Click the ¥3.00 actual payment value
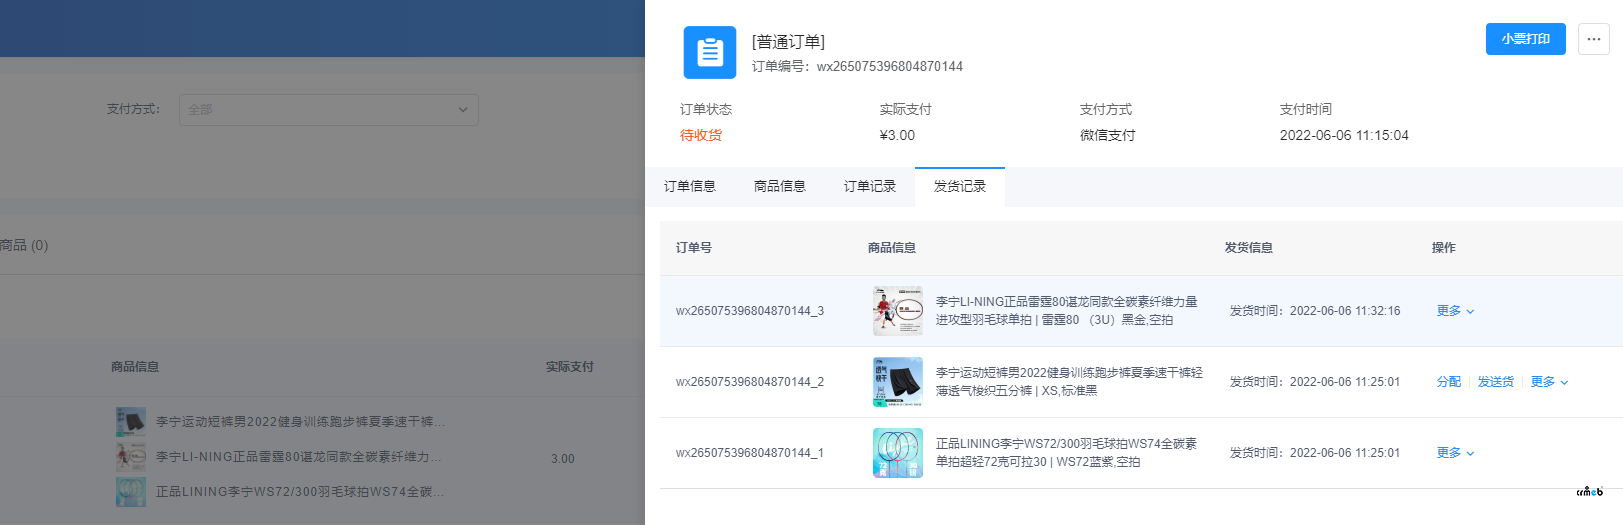This screenshot has height=525, width=1623. tap(897, 135)
